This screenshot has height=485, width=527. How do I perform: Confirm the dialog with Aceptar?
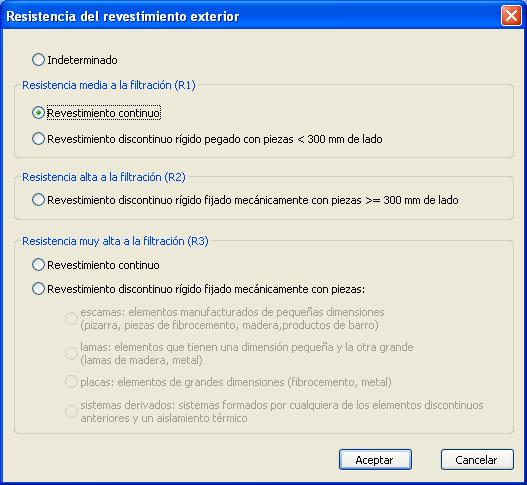tap(375, 459)
